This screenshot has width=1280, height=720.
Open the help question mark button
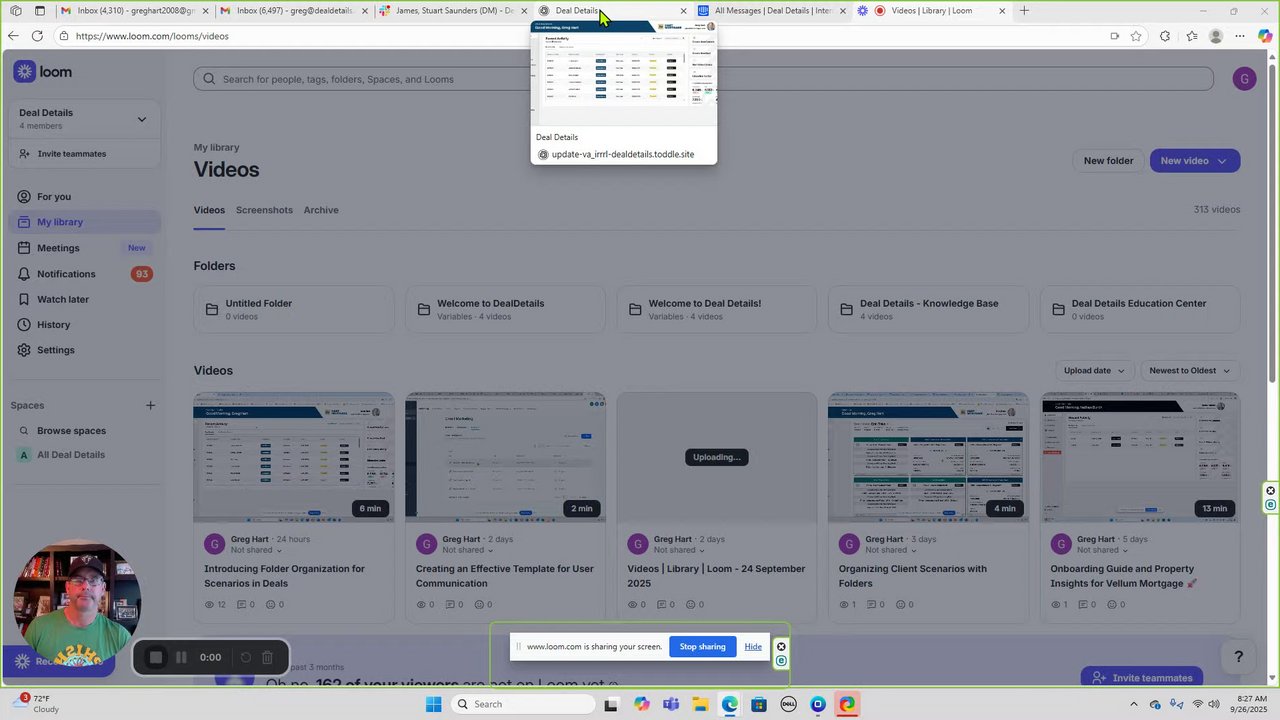coord(1238,657)
